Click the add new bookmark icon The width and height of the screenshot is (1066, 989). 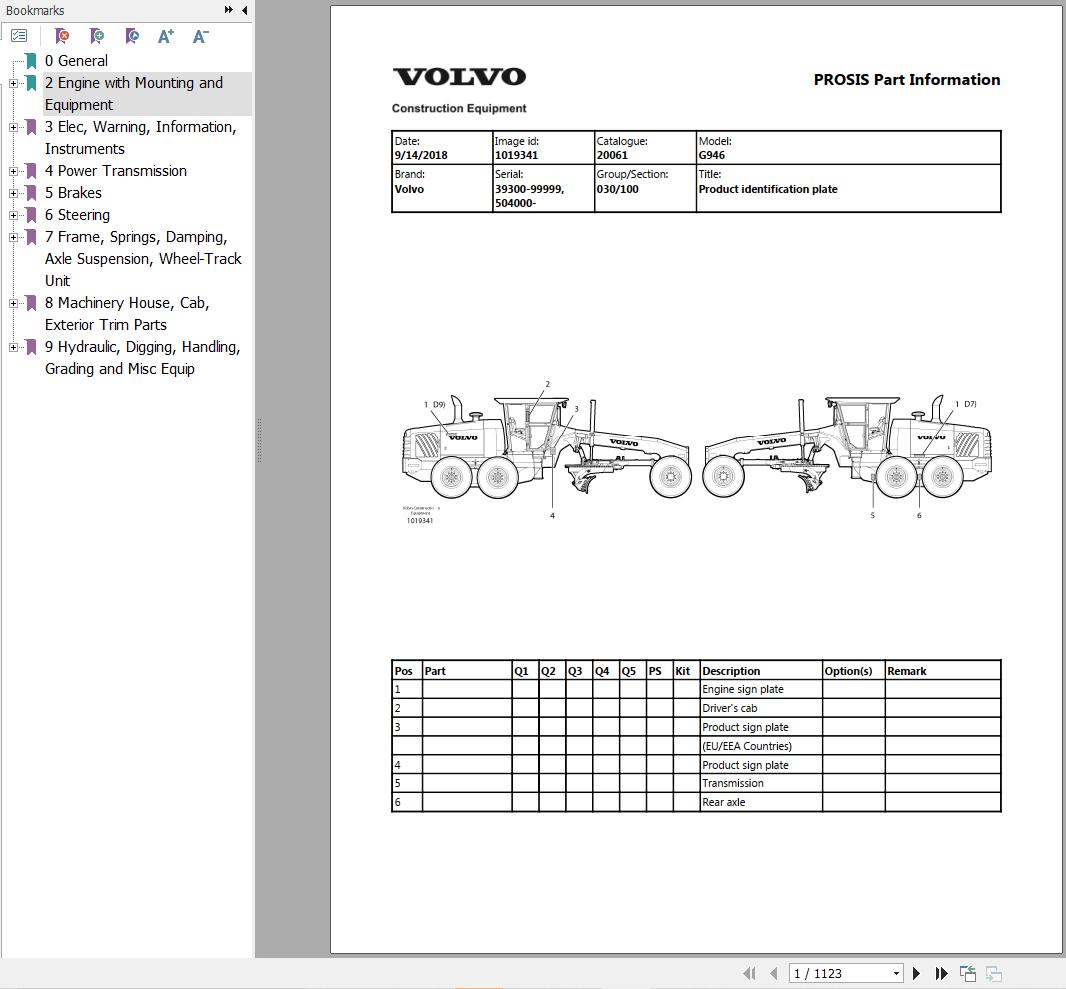[x=97, y=35]
